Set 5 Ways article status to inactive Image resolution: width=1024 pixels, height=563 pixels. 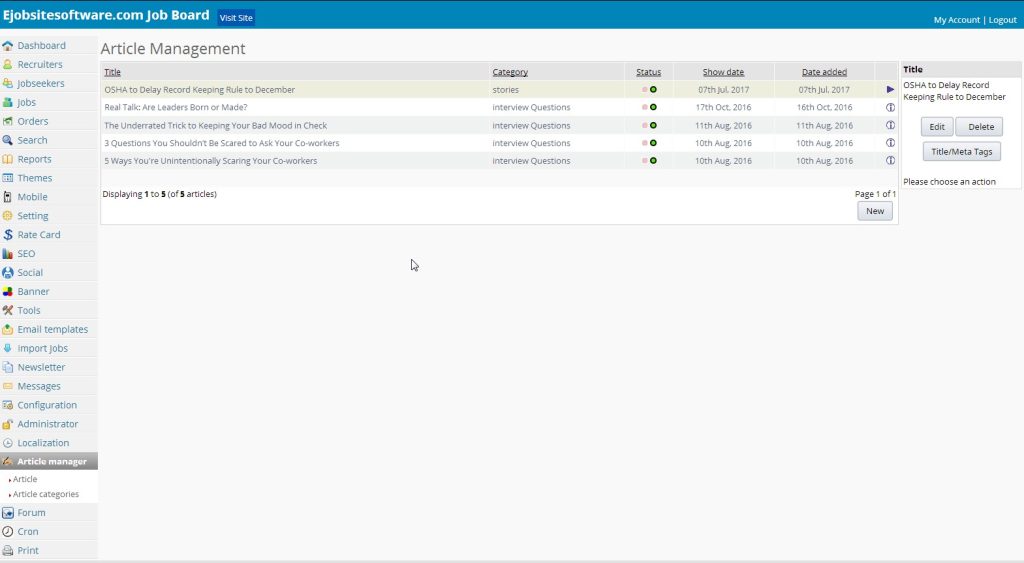pyautogui.click(x=644, y=160)
